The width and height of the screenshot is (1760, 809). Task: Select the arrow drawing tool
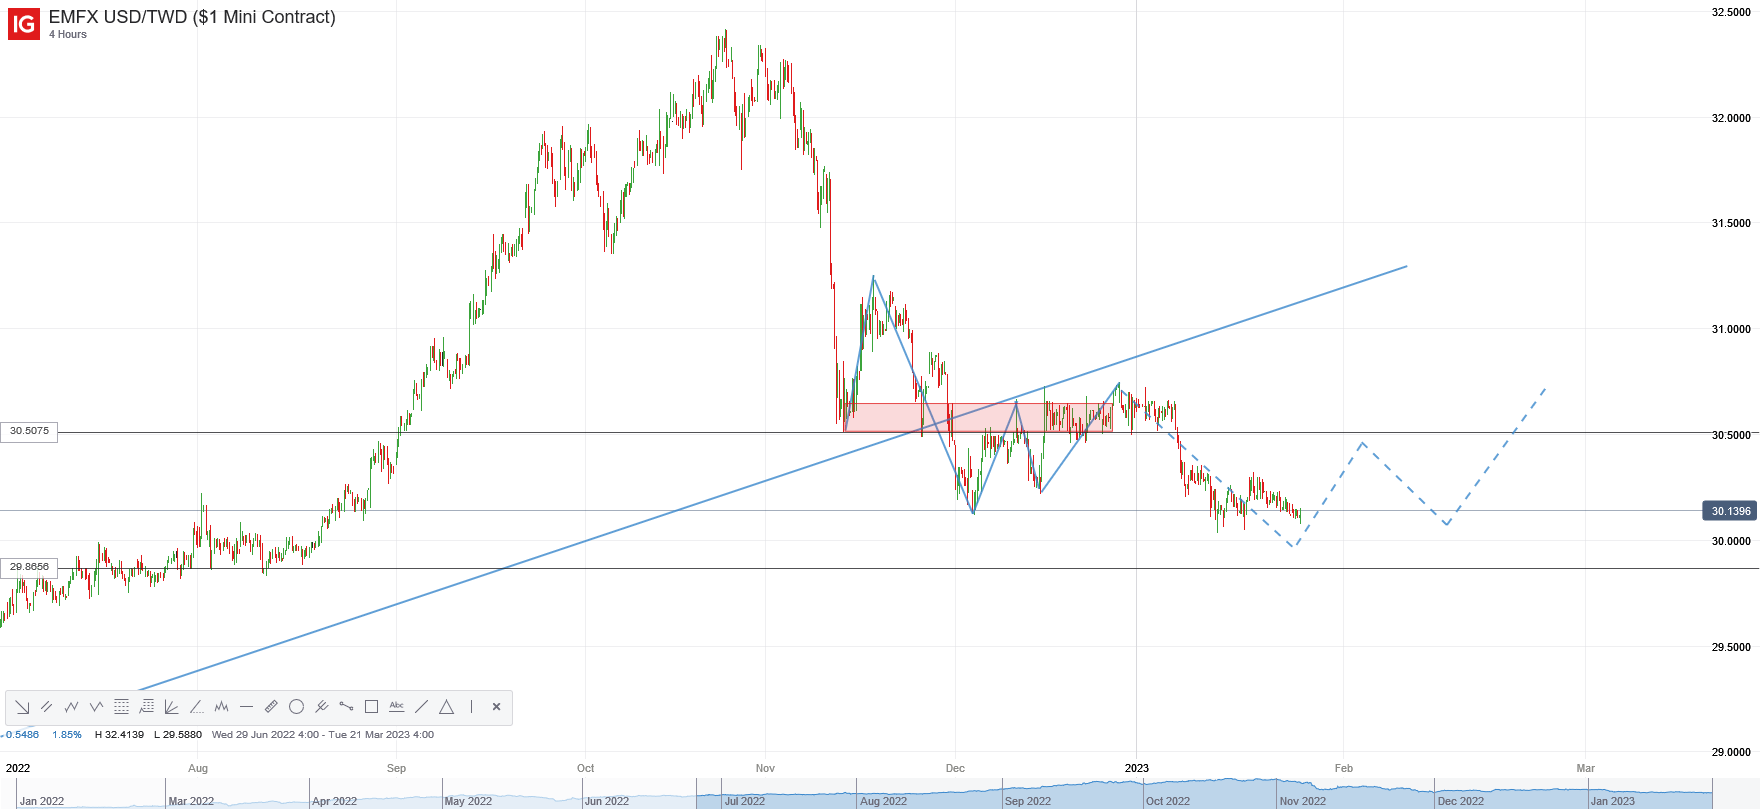tap(22, 707)
